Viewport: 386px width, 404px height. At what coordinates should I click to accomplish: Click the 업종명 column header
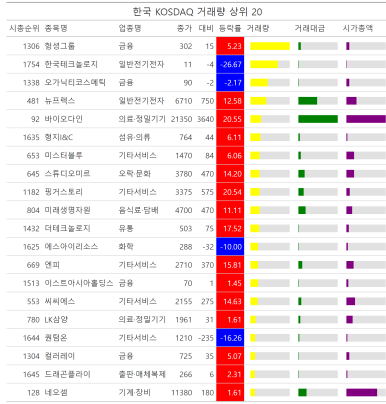point(130,28)
